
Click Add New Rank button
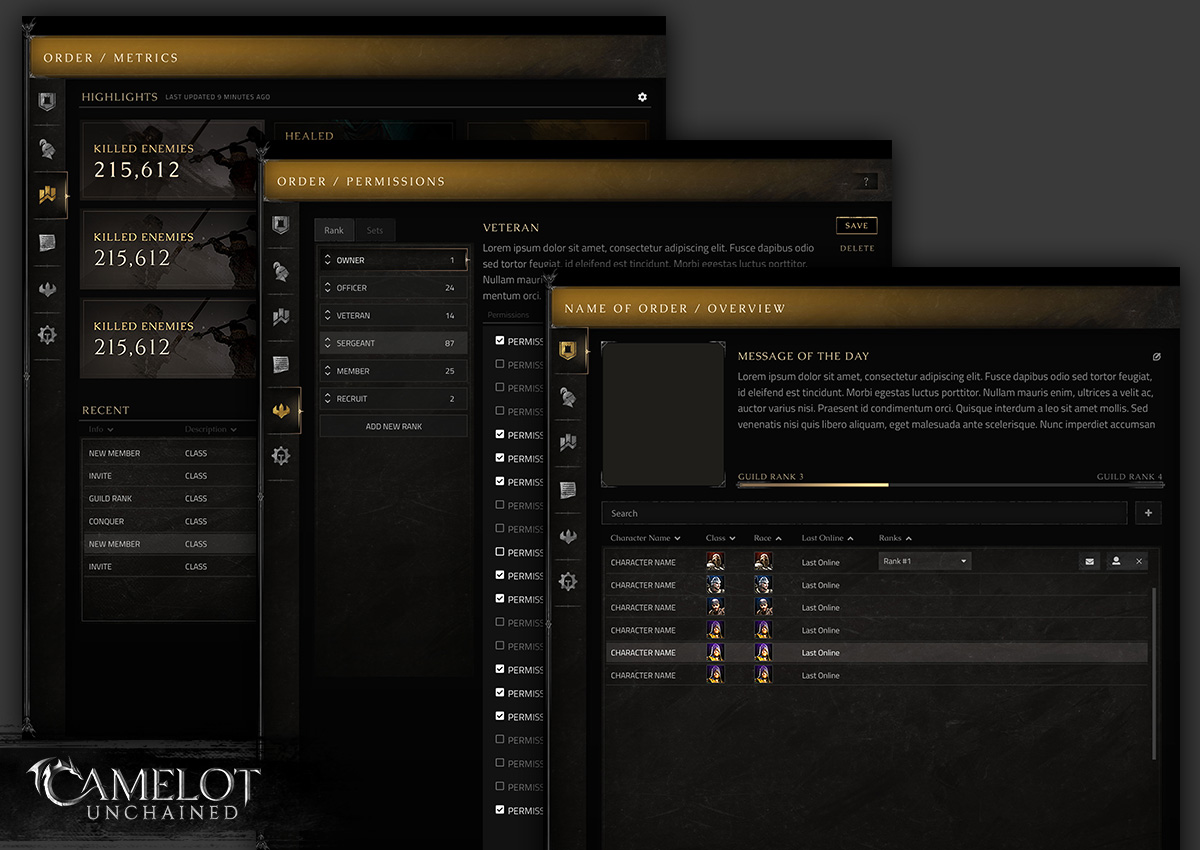coord(393,426)
